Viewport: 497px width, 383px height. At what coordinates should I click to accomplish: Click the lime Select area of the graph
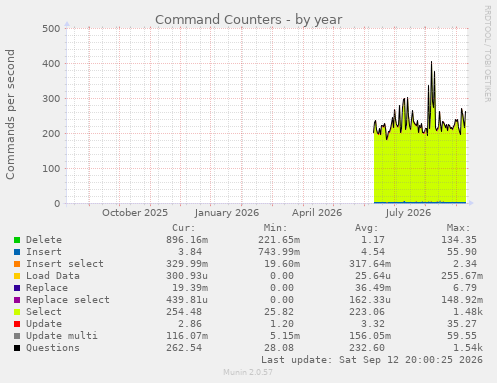(x=420, y=167)
